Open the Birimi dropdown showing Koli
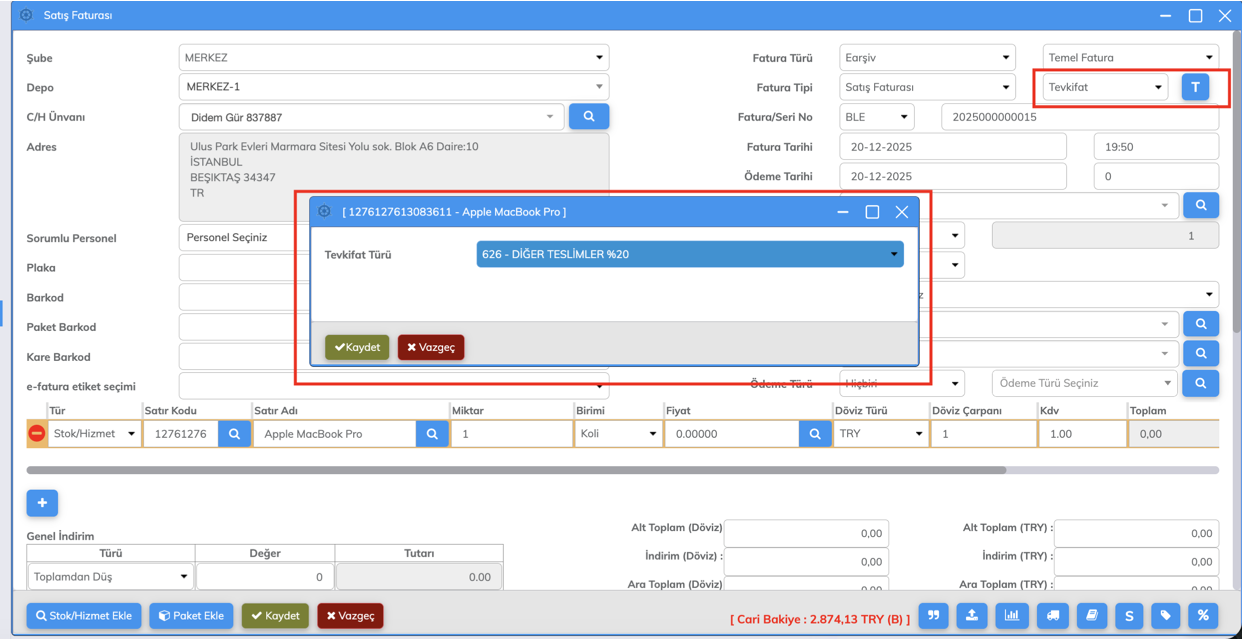This screenshot has height=639, width=1243. pos(617,434)
